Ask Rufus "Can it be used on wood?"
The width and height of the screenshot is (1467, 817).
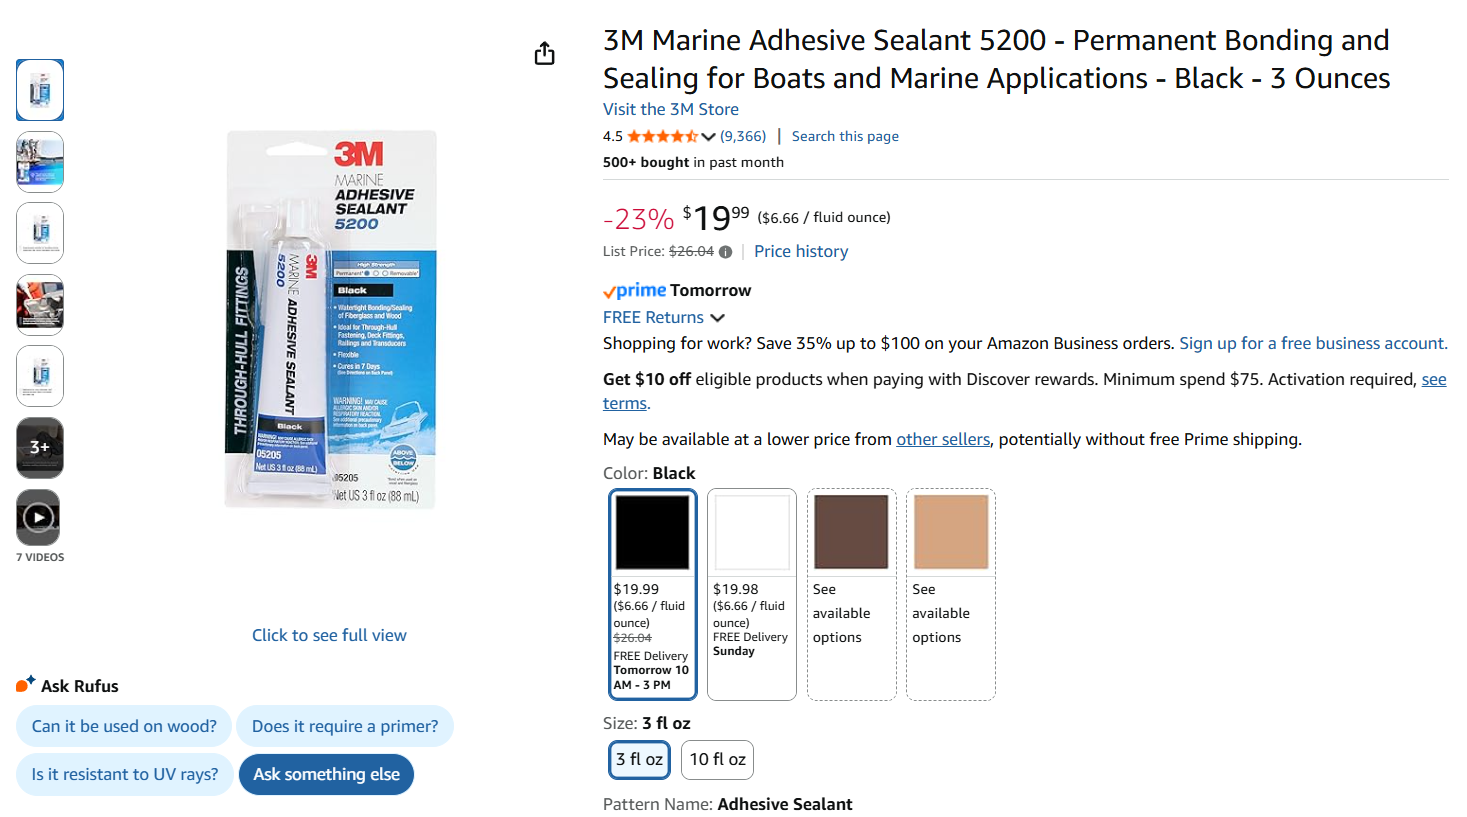124,726
